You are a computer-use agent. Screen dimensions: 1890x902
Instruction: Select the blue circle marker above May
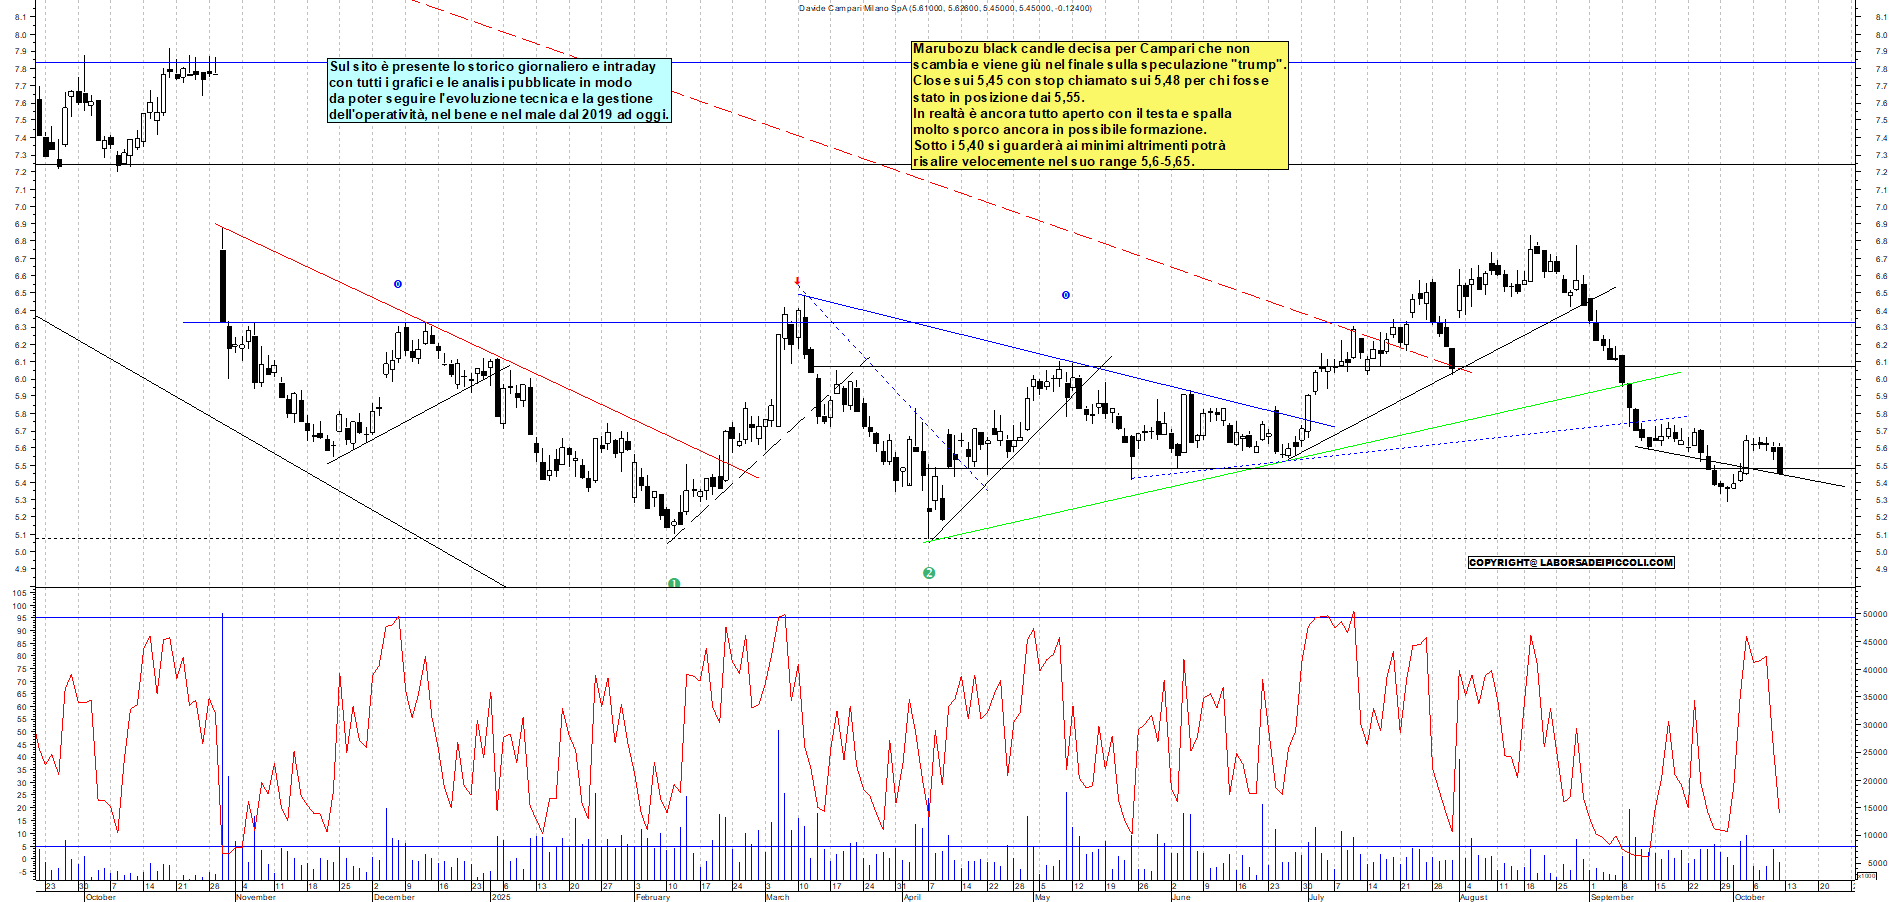click(1065, 295)
